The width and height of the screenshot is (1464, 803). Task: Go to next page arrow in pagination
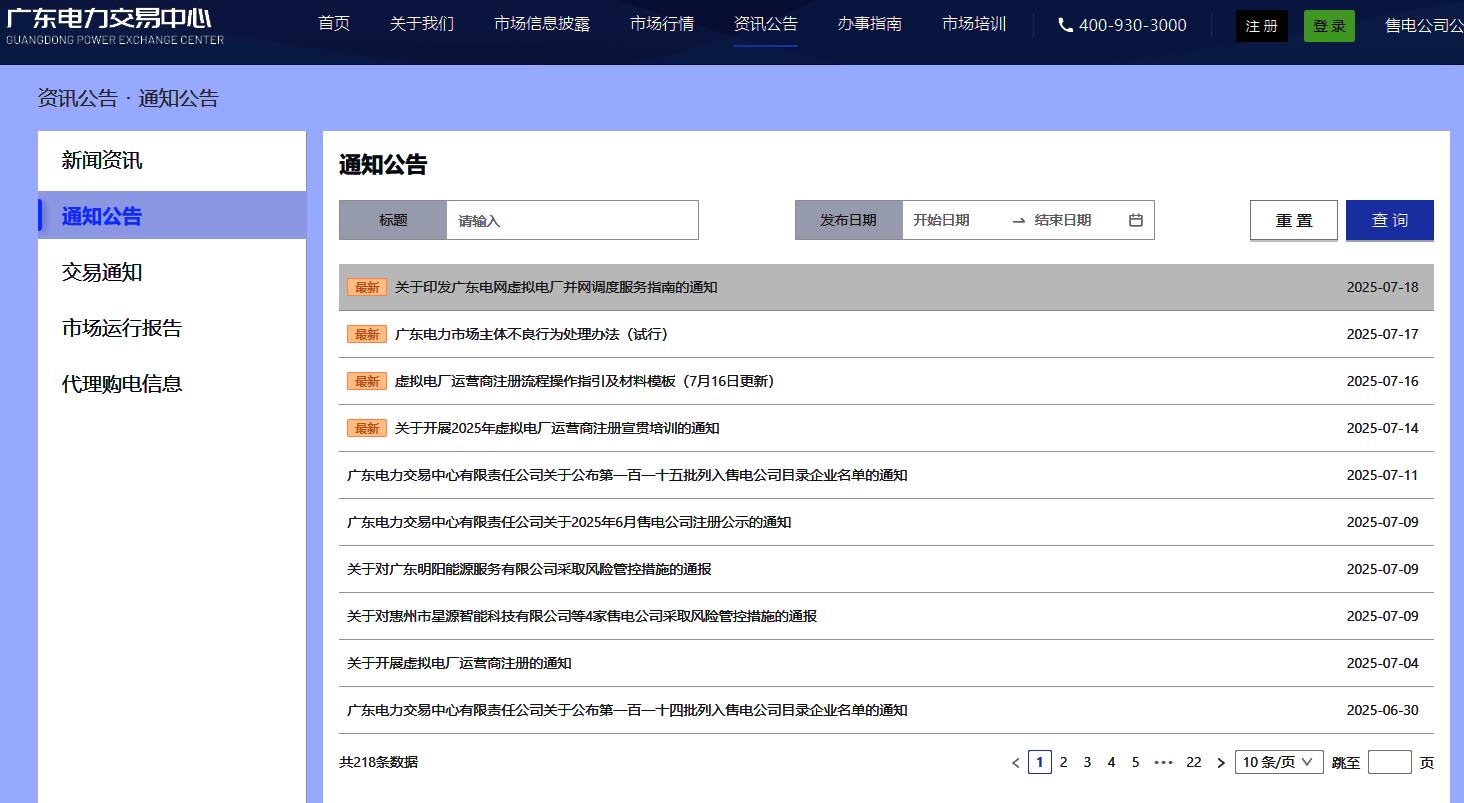(x=1220, y=763)
